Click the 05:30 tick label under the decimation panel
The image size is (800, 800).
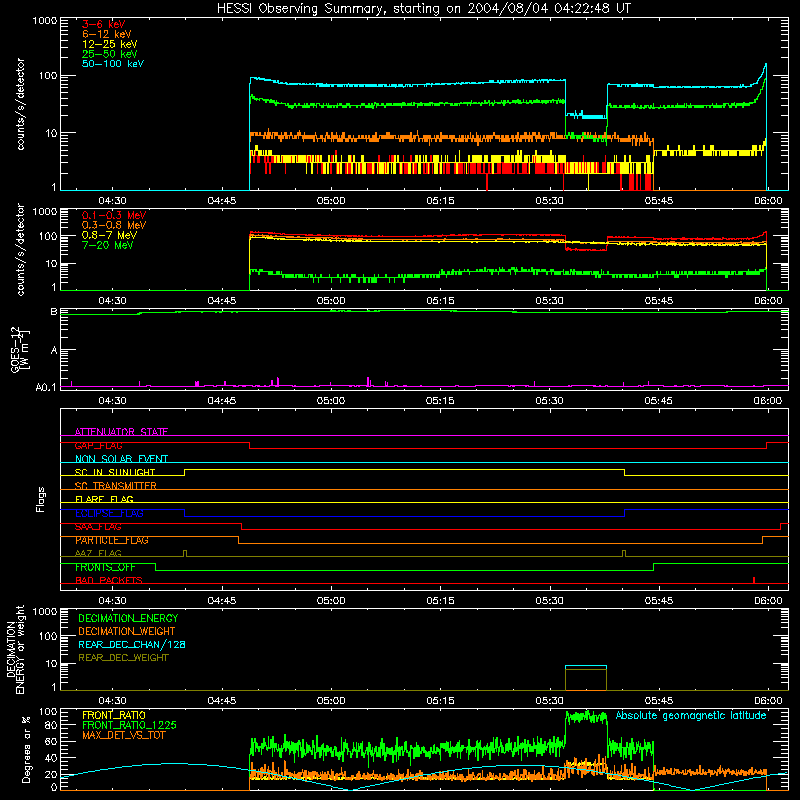pos(549,701)
